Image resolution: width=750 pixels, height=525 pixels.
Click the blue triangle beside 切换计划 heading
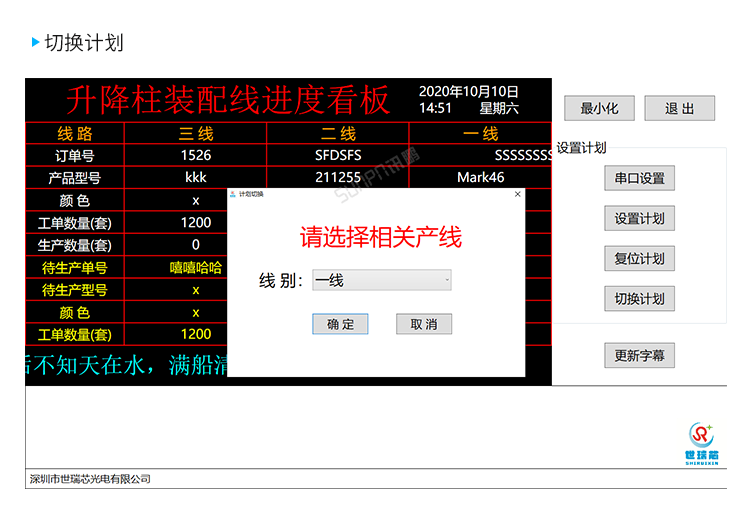(x=36, y=42)
